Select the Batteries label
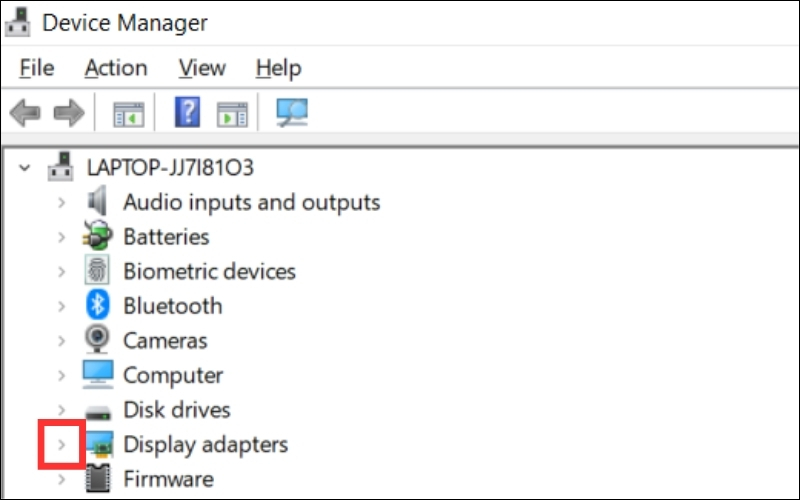800x500 pixels. coord(166,237)
